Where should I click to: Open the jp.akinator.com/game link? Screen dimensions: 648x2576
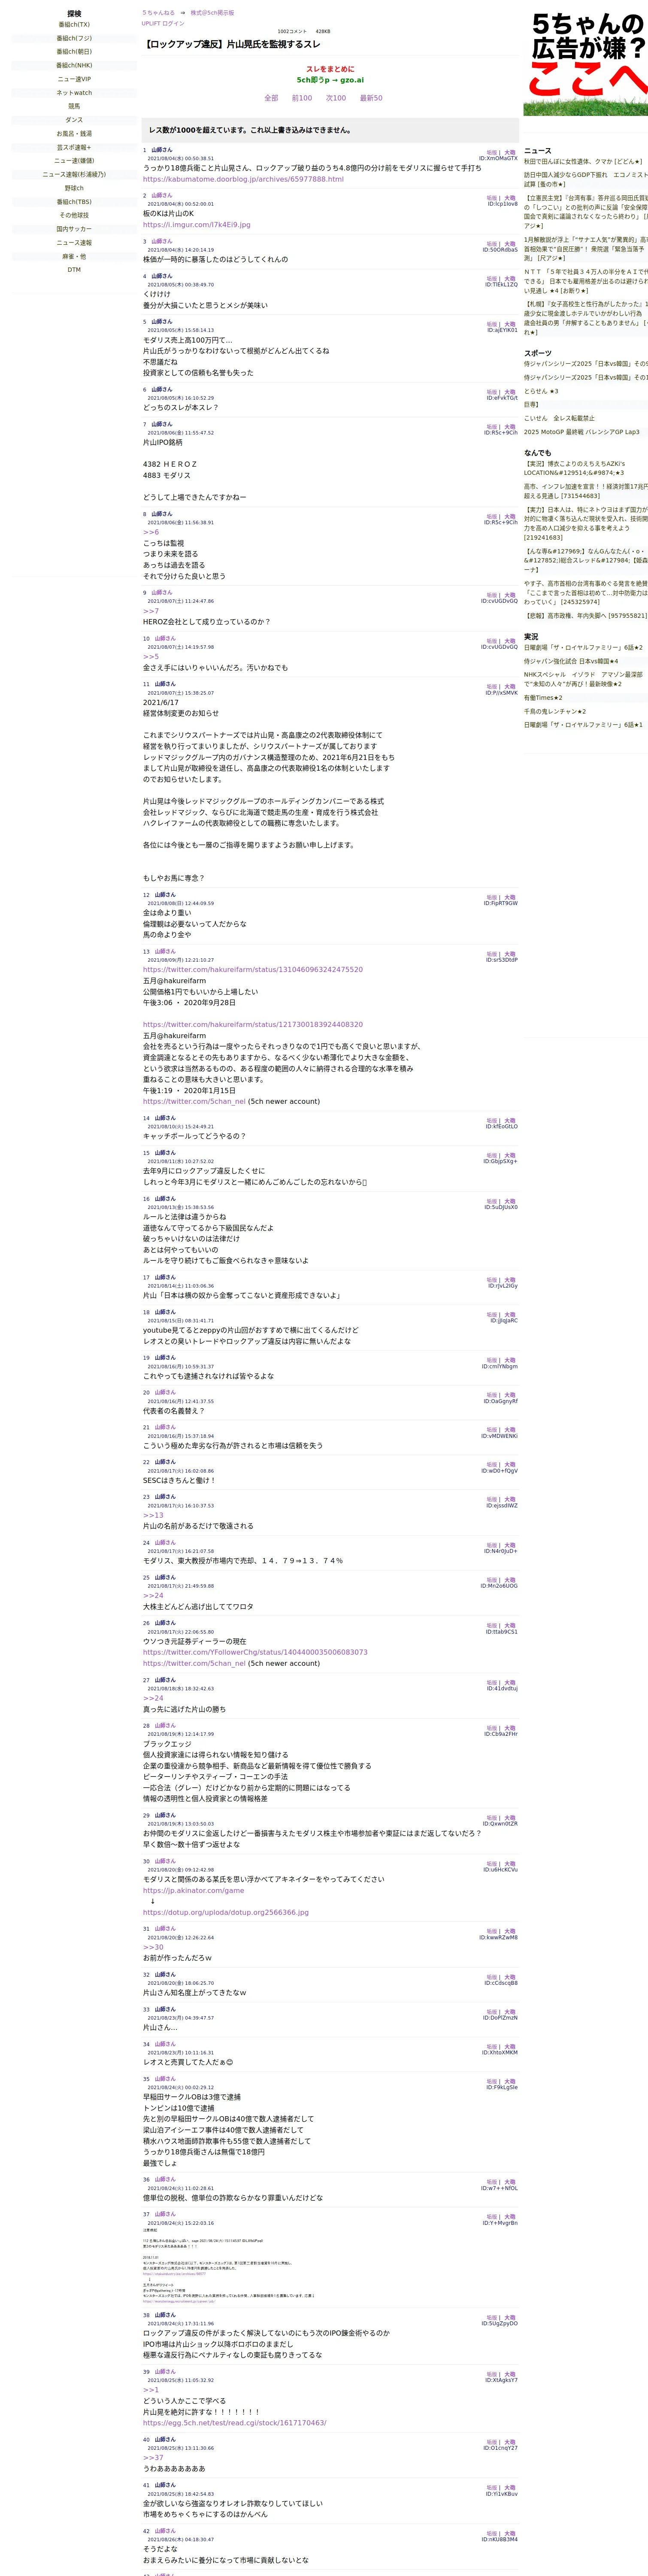193,1891
